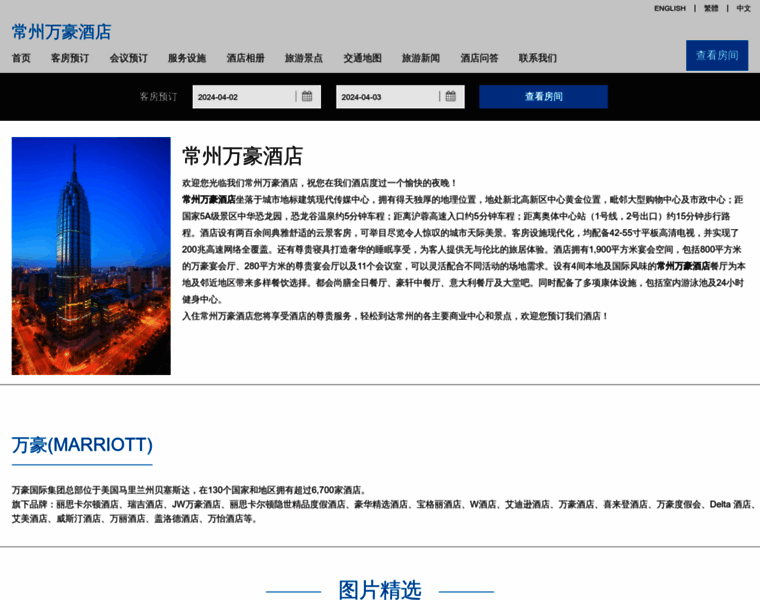
Task: Open the 会议预订 navigation item
Action: [x=128, y=58]
